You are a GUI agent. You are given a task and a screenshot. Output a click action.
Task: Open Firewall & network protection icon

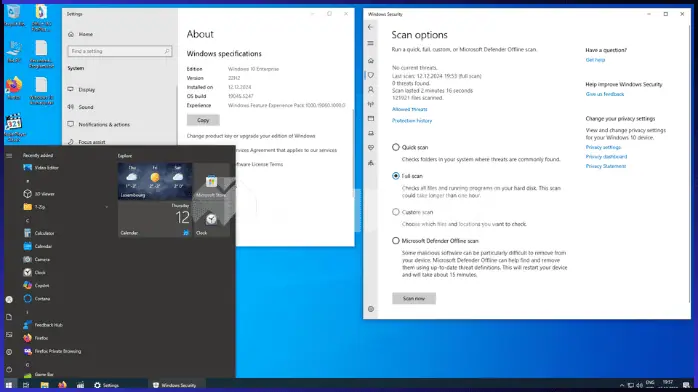click(x=371, y=104)
